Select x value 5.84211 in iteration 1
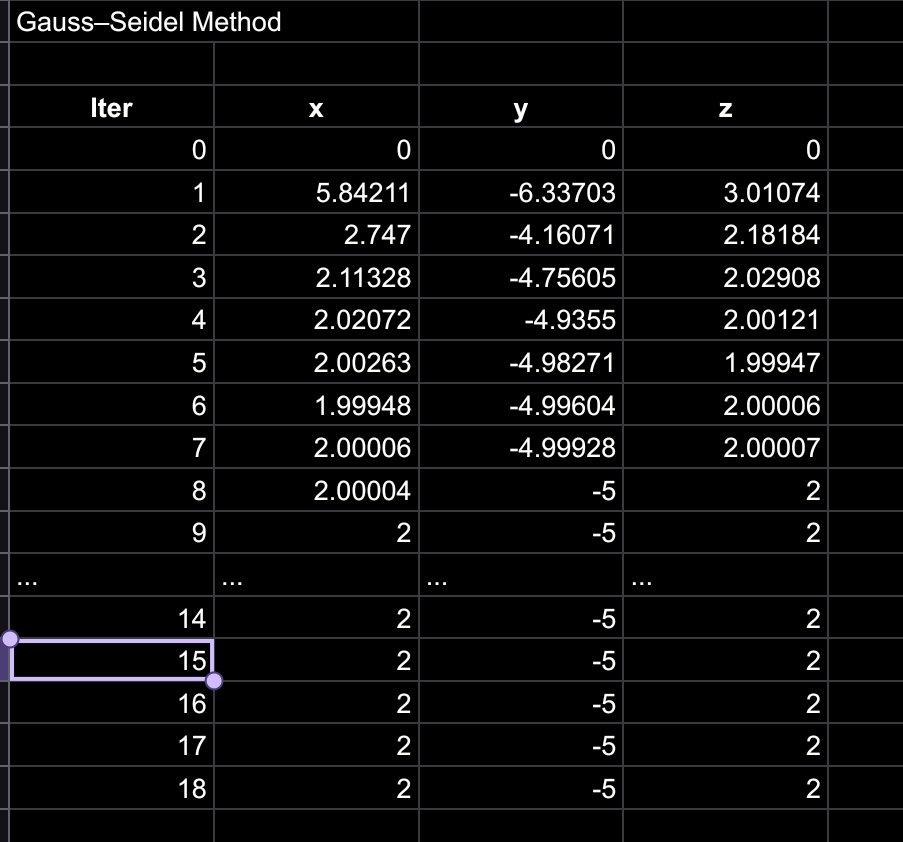903x842 pixels. 316,192
